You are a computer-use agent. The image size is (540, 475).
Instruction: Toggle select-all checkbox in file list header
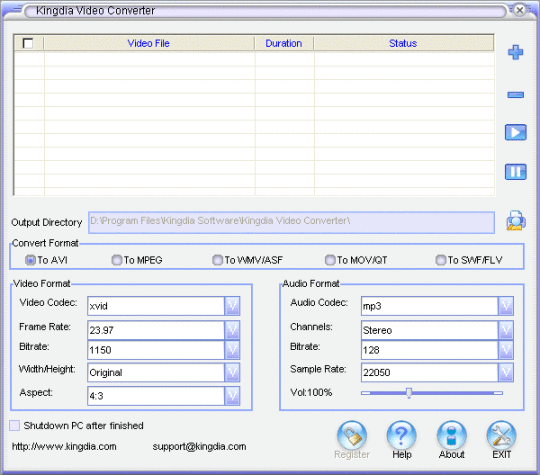[28, 43]
